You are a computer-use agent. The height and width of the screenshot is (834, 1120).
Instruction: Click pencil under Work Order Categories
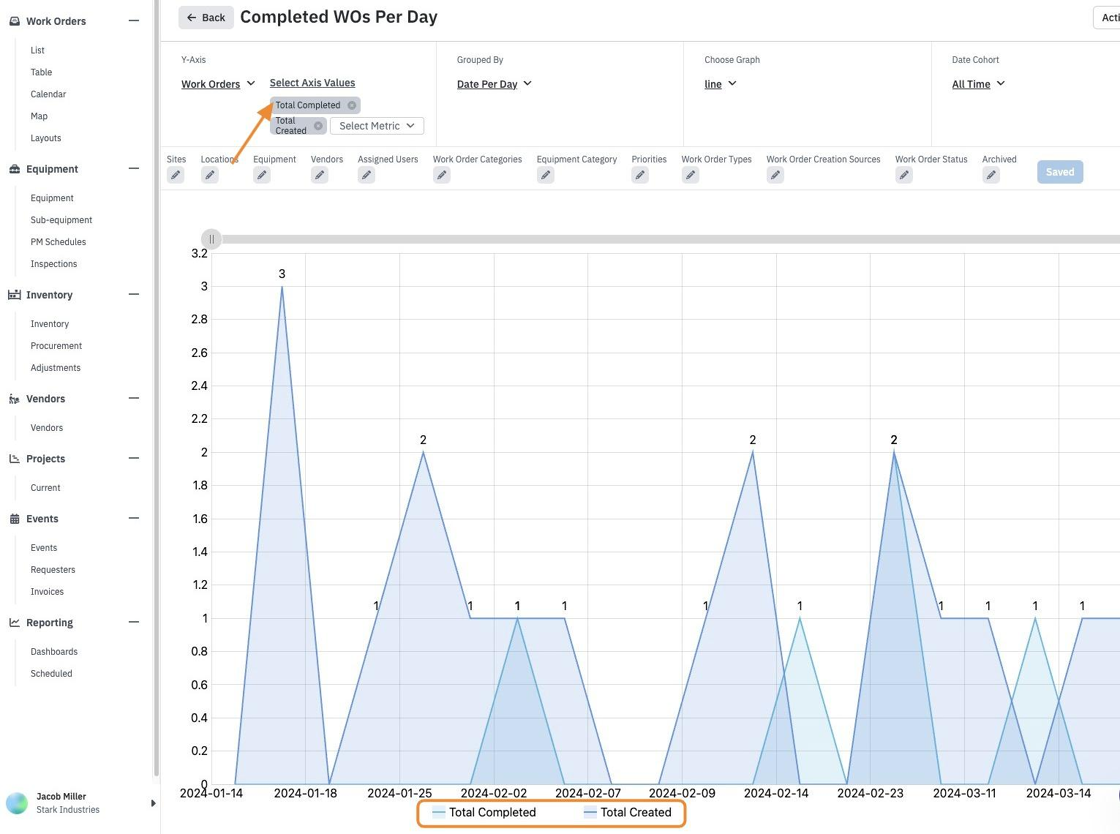441,175
